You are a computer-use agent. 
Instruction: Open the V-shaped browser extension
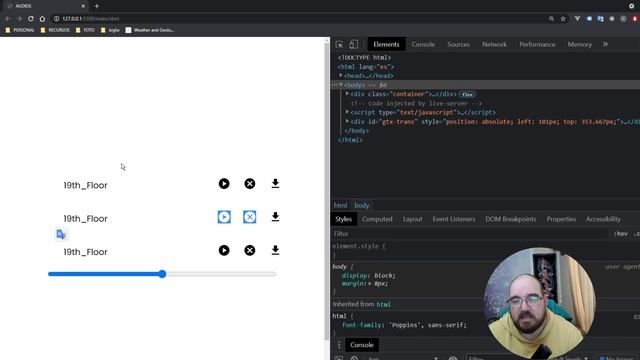pyautogui.click(x=577, y=19)
